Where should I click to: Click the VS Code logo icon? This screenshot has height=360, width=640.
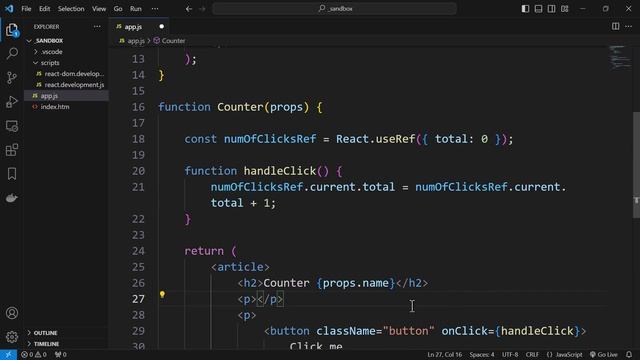tap(9, 9)
